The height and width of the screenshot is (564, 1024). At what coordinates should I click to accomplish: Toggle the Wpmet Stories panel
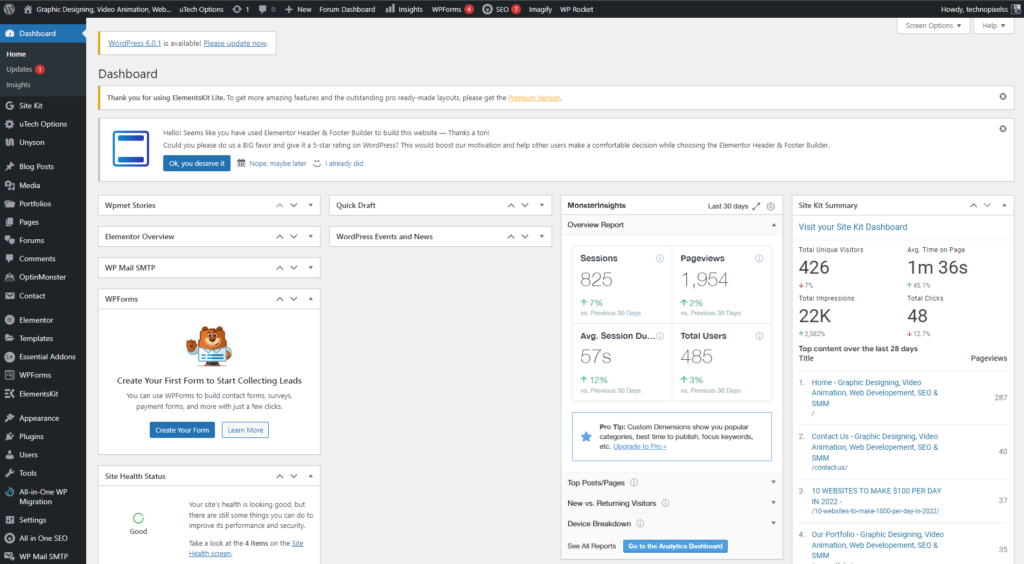(x=311, y=205)
